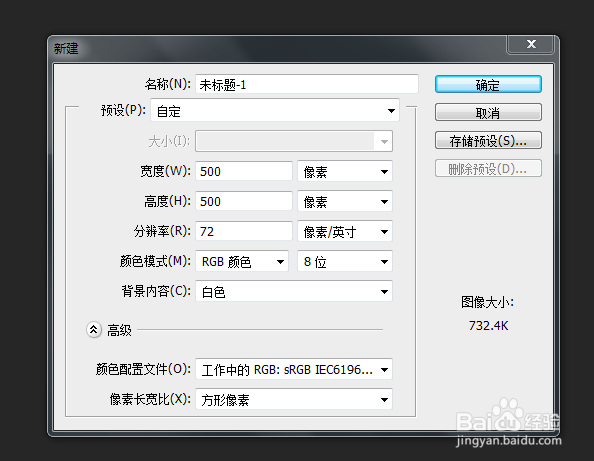This screenshot has height=461, width=594.
Task: Open the 8 位 bit depth dropdown
Action: 345,261
